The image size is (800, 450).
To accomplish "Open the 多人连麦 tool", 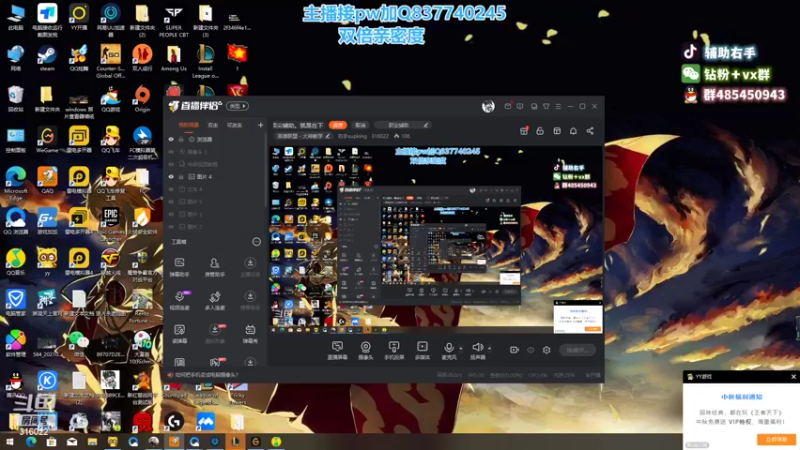I will click(x=215, y=301).
